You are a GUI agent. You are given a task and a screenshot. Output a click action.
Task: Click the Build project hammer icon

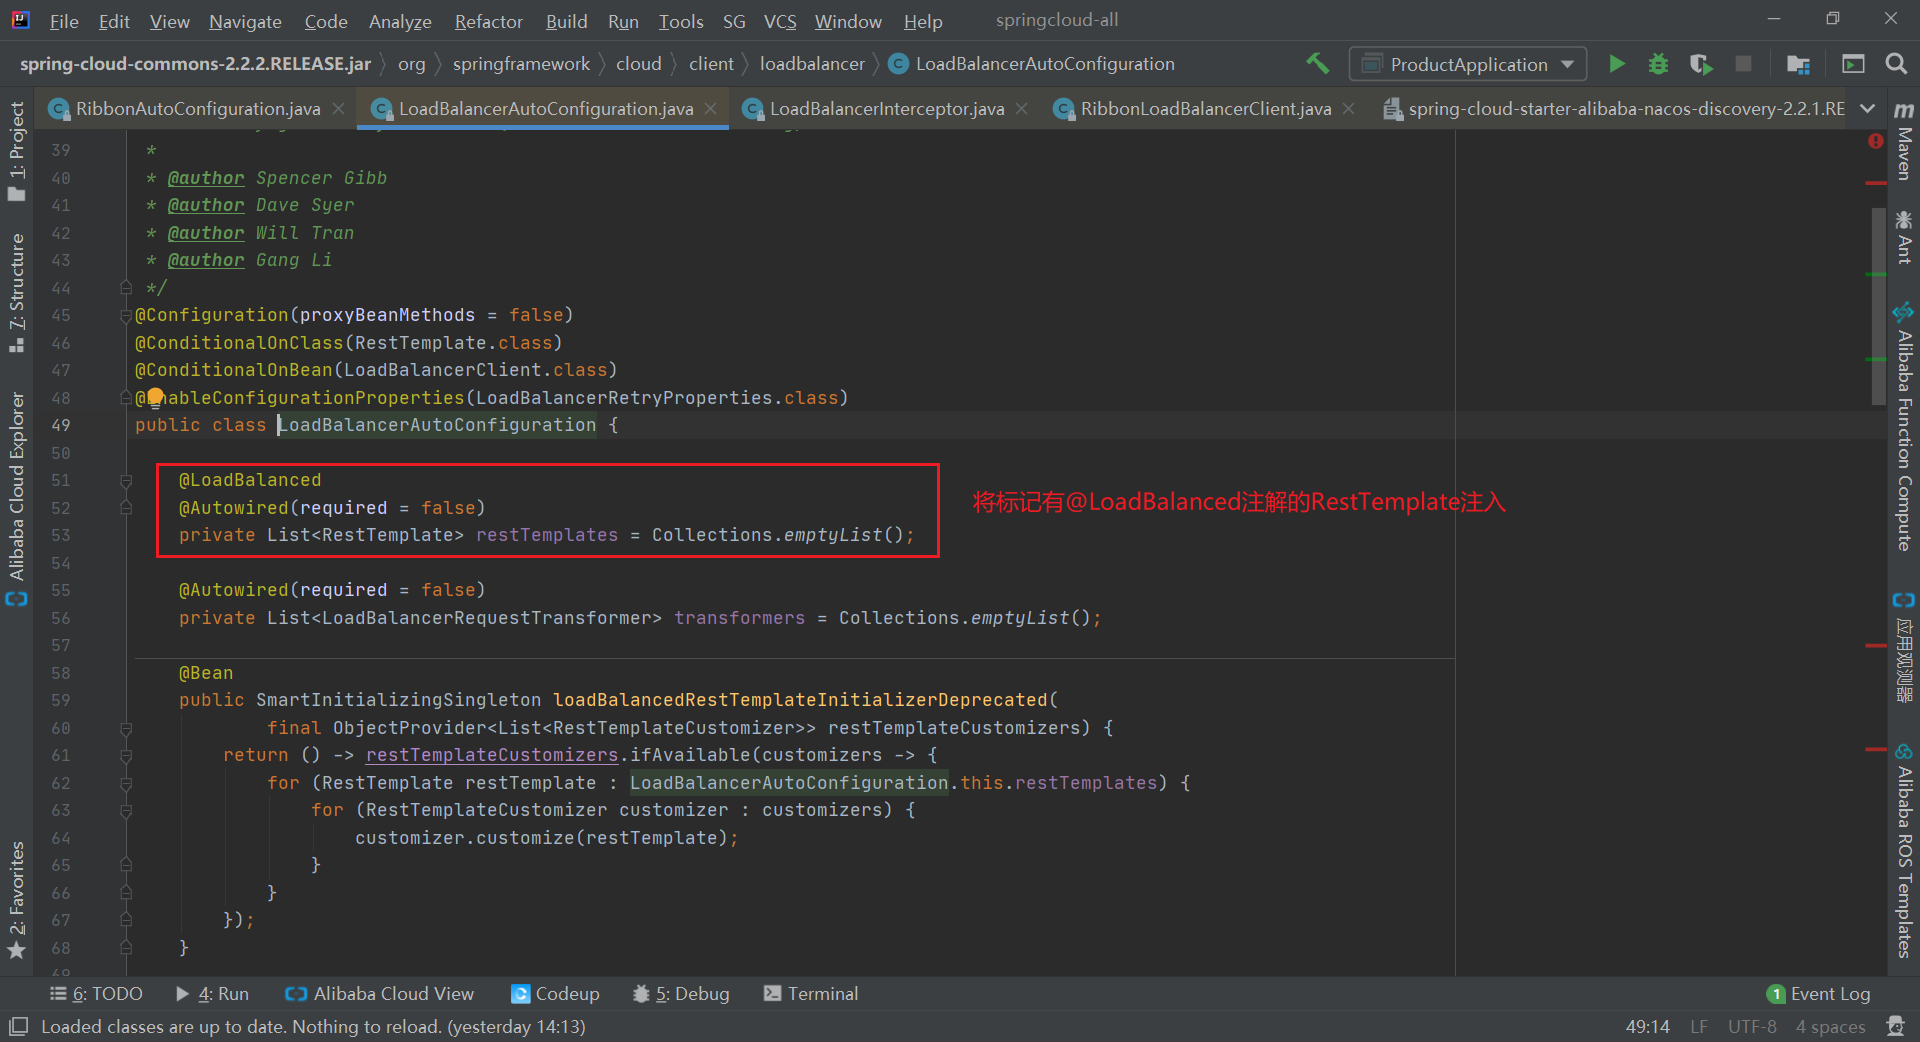click(x=1317, y=64)
